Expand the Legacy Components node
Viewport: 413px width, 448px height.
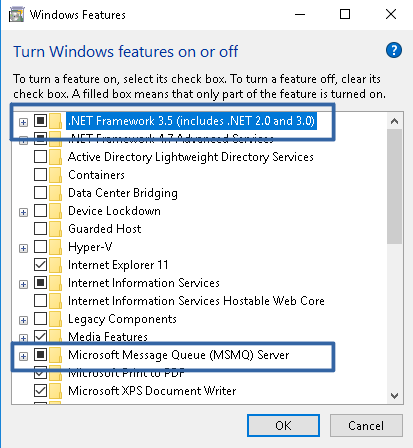(x=23, y=320)
